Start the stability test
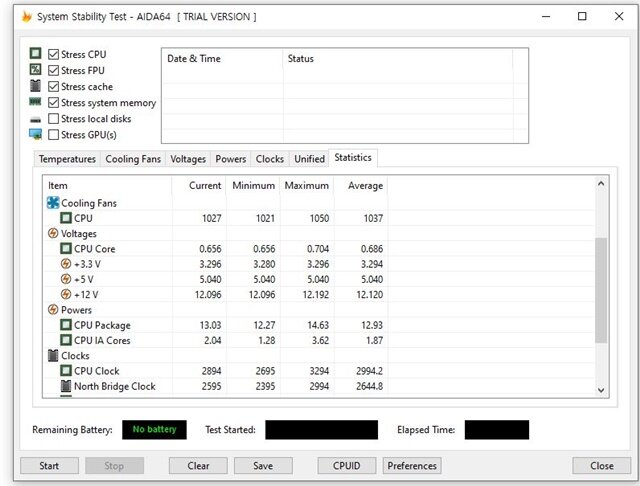 (49, 466)
